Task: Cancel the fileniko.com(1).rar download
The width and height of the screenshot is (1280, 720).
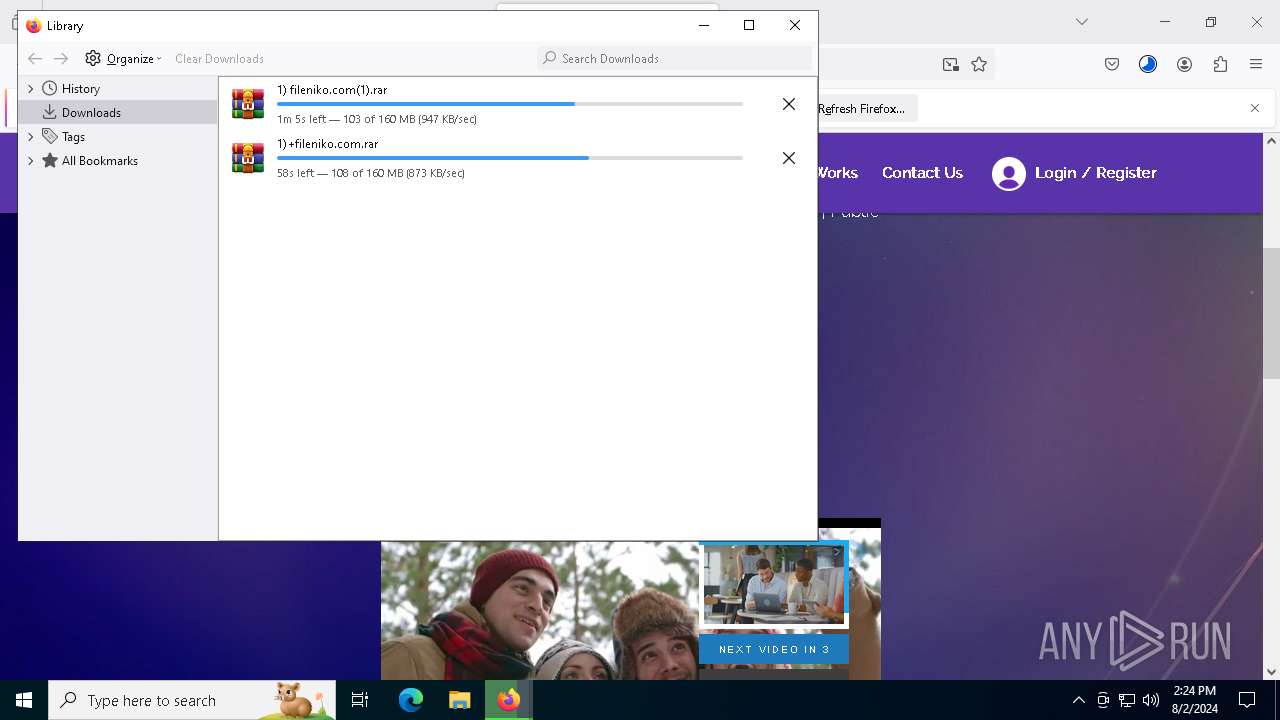Action: [x=789, y=104]
